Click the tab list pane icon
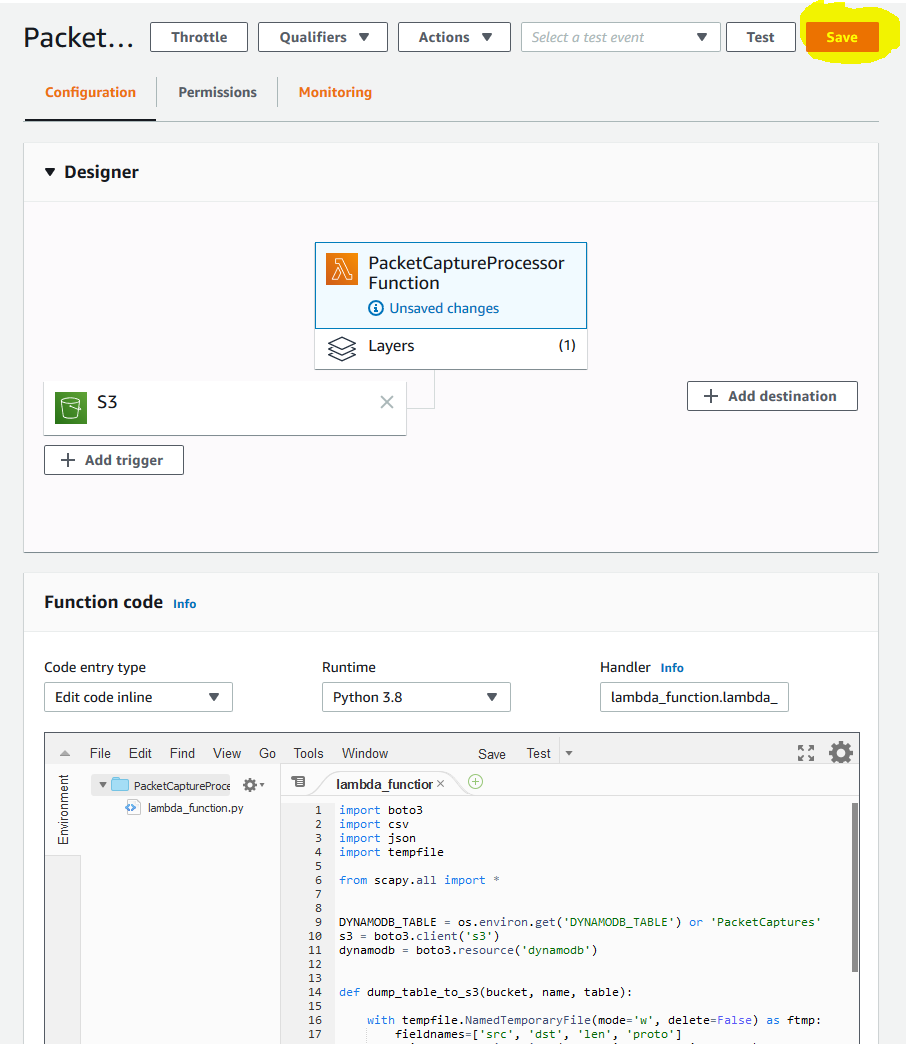 coord(298,782)
